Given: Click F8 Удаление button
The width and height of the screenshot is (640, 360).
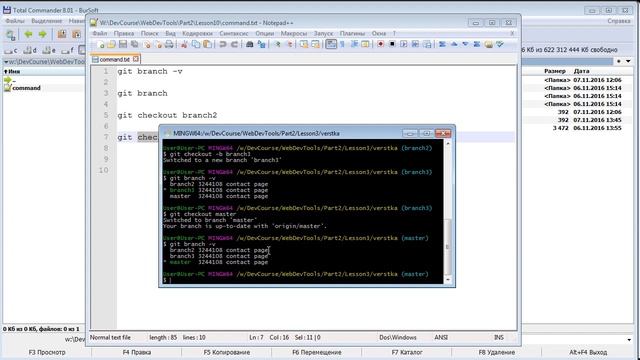Looking at the screenshot, I should (x=497, y=352).
